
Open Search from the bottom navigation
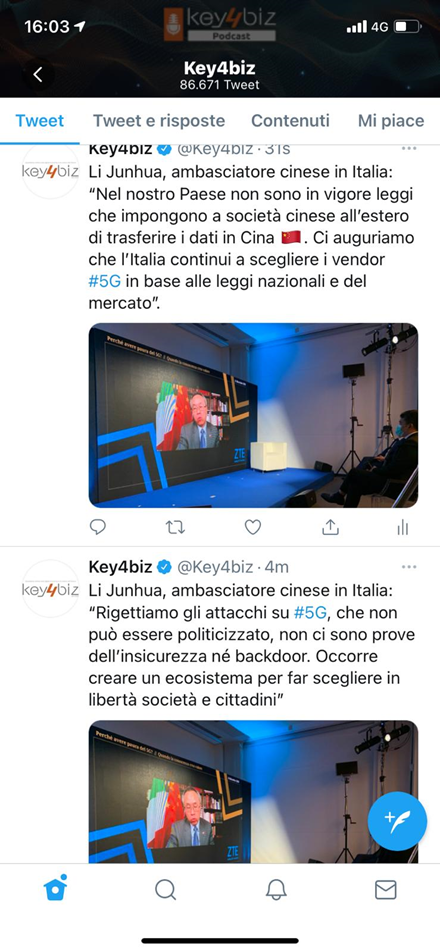pos(165,889)
